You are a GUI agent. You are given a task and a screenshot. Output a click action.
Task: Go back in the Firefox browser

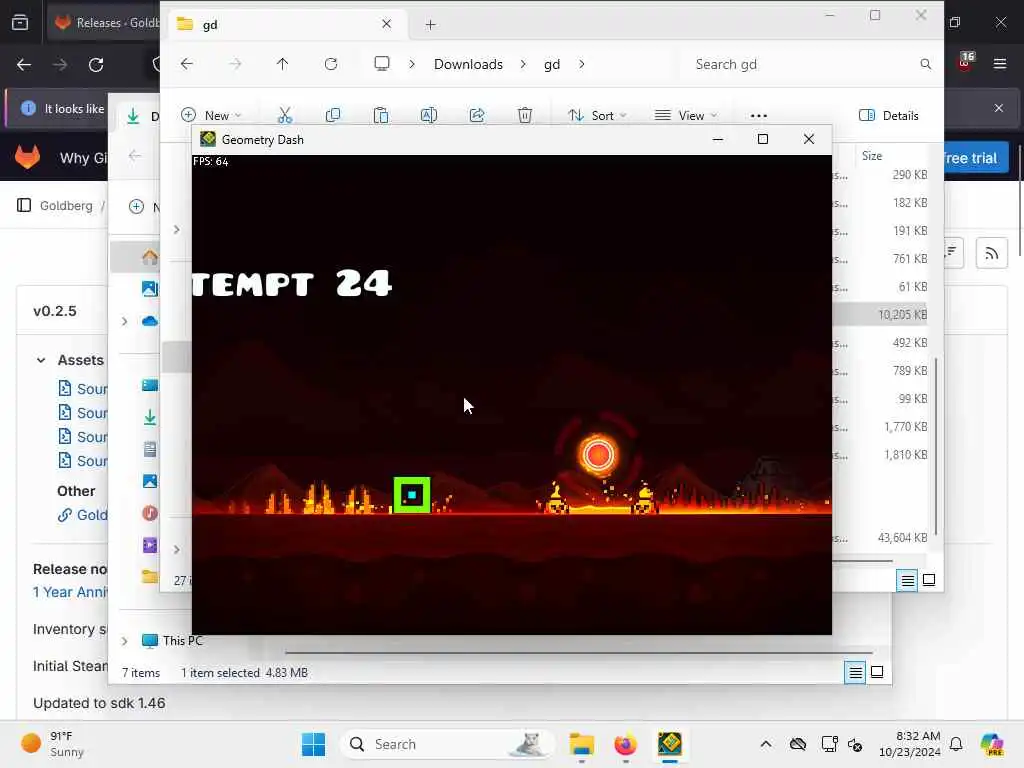24,65
